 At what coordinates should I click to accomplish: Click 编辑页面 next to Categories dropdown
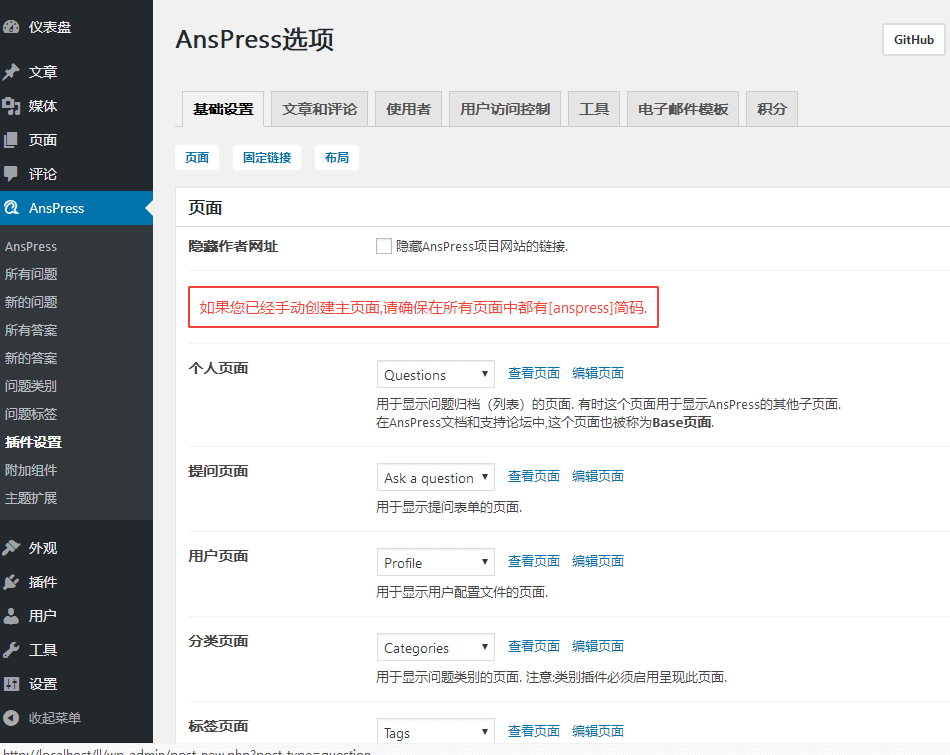pos(597,645)
